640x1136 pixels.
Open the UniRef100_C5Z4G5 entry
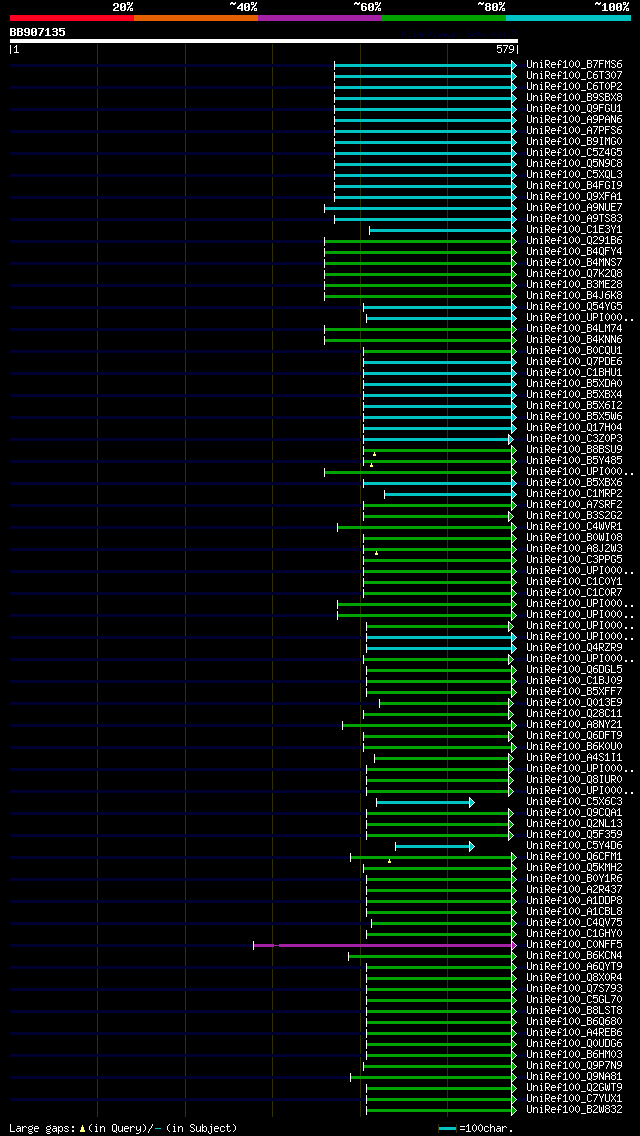coord(574,152)
